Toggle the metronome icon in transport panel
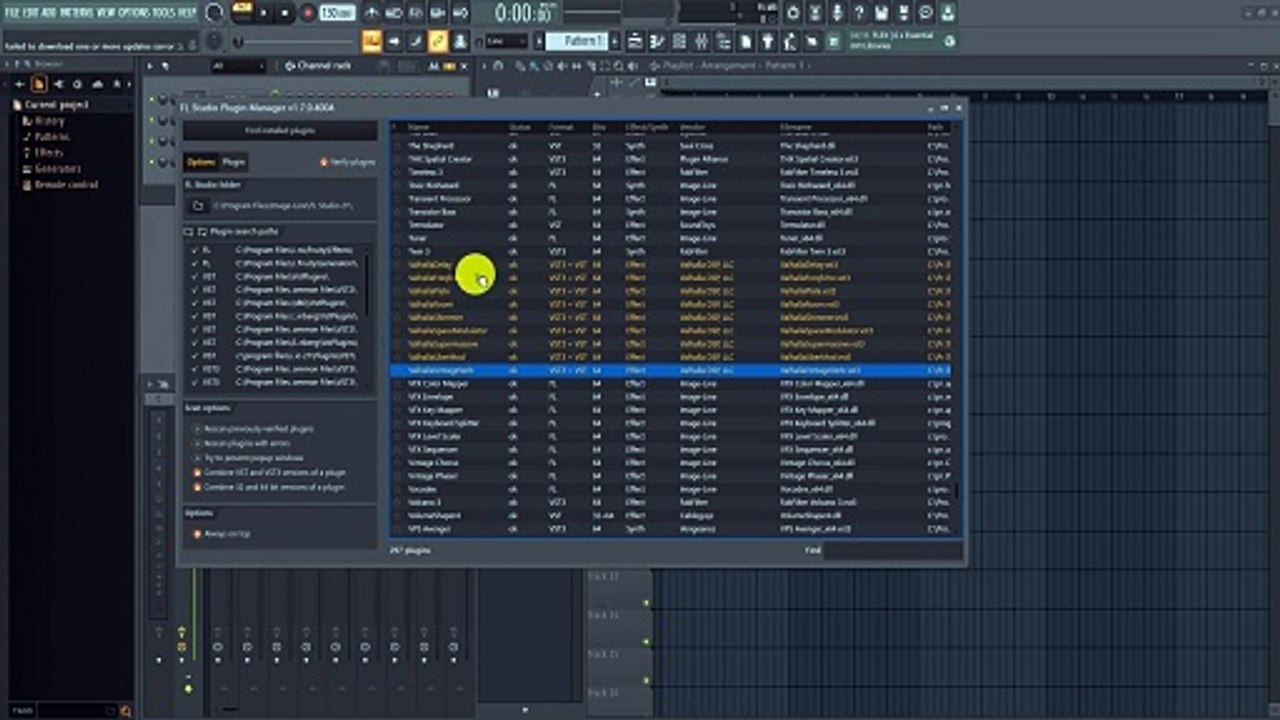This screenshot has width=1280, height=720. click(371, 13)
